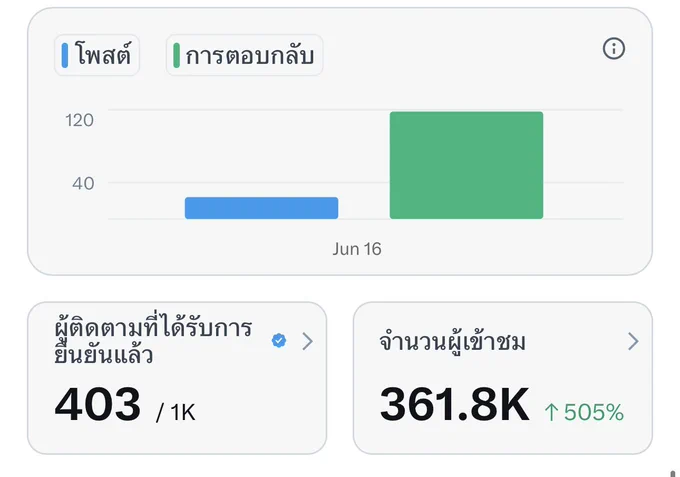680x477 pixels.
Task: Toggle the โพสต์ series legend
Action: (97, 55)
